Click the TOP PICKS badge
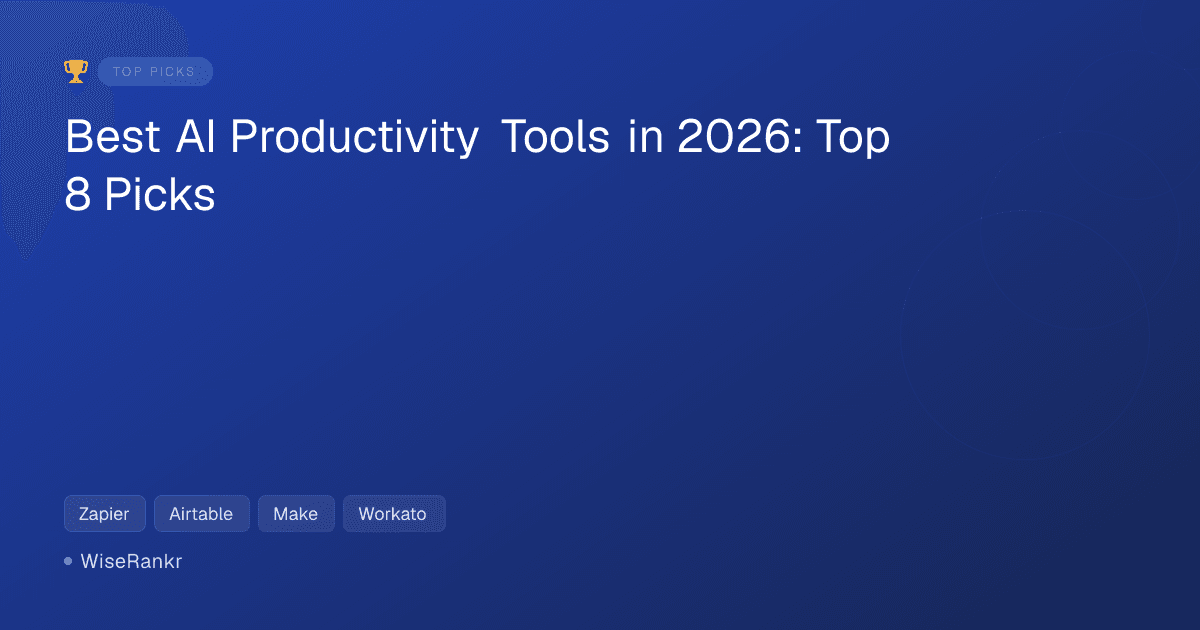 click(155, 71)
